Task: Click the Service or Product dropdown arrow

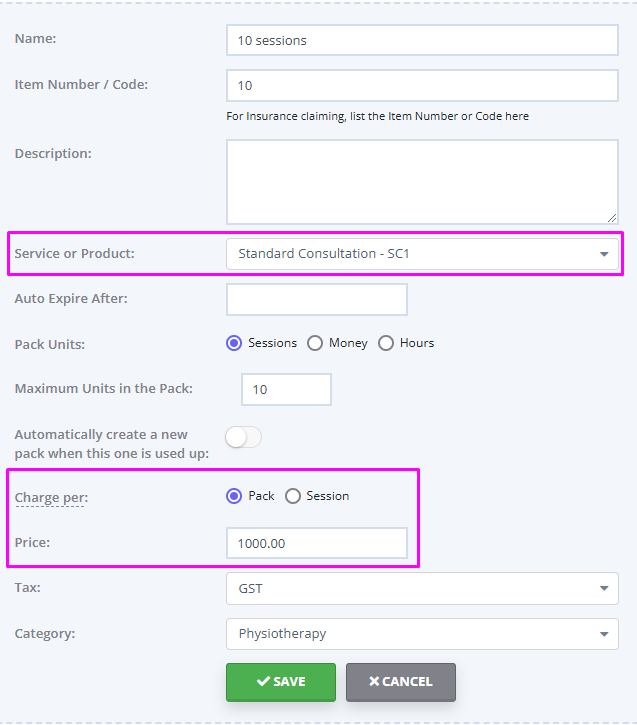Action: (x=604, y=254)
